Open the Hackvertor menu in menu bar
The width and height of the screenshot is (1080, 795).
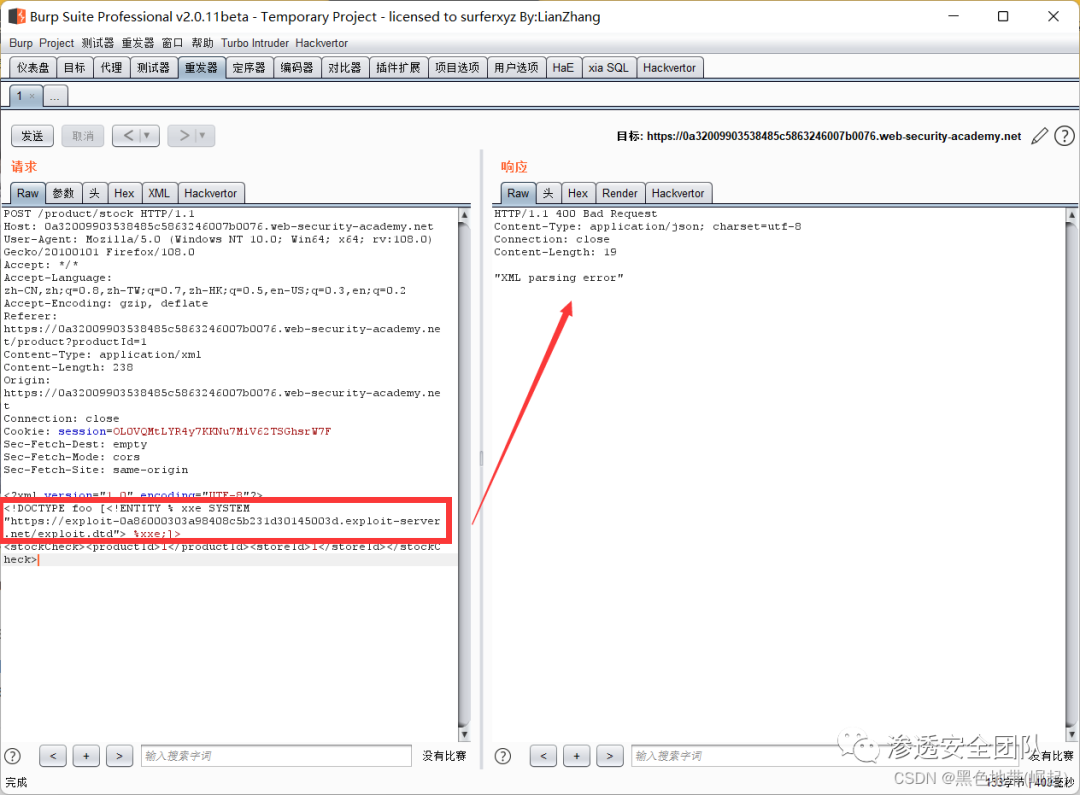click(322, 43)
